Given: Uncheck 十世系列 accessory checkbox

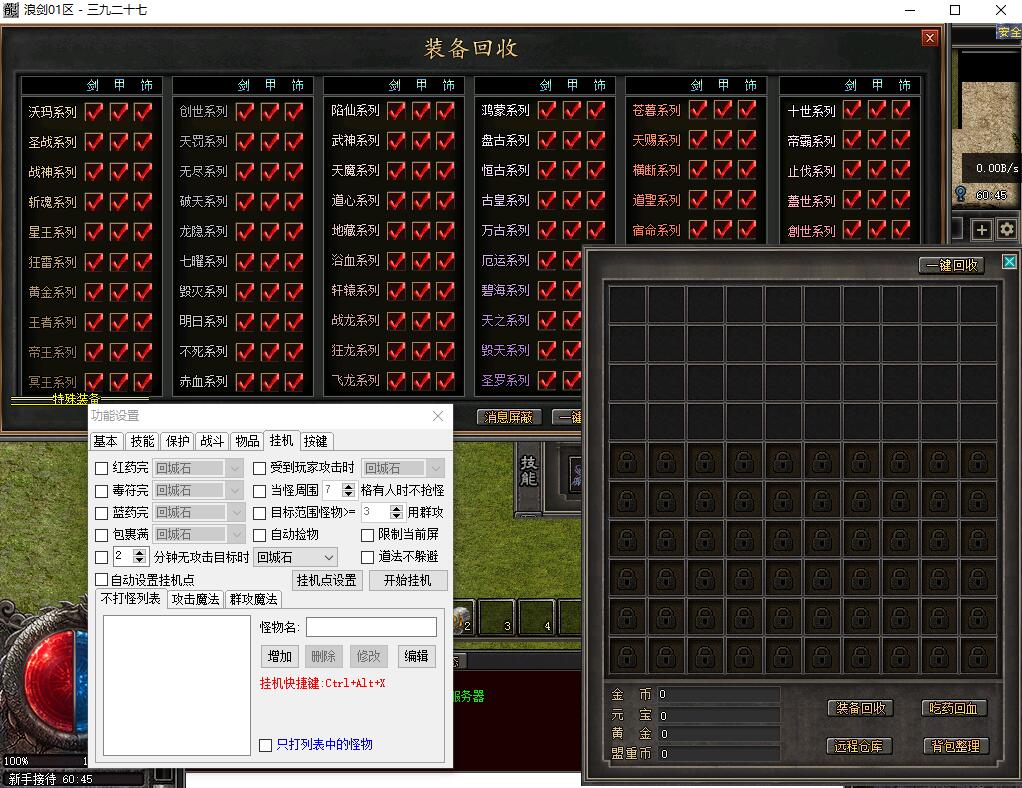Looking at the screenshot, I should click(901, 109).
